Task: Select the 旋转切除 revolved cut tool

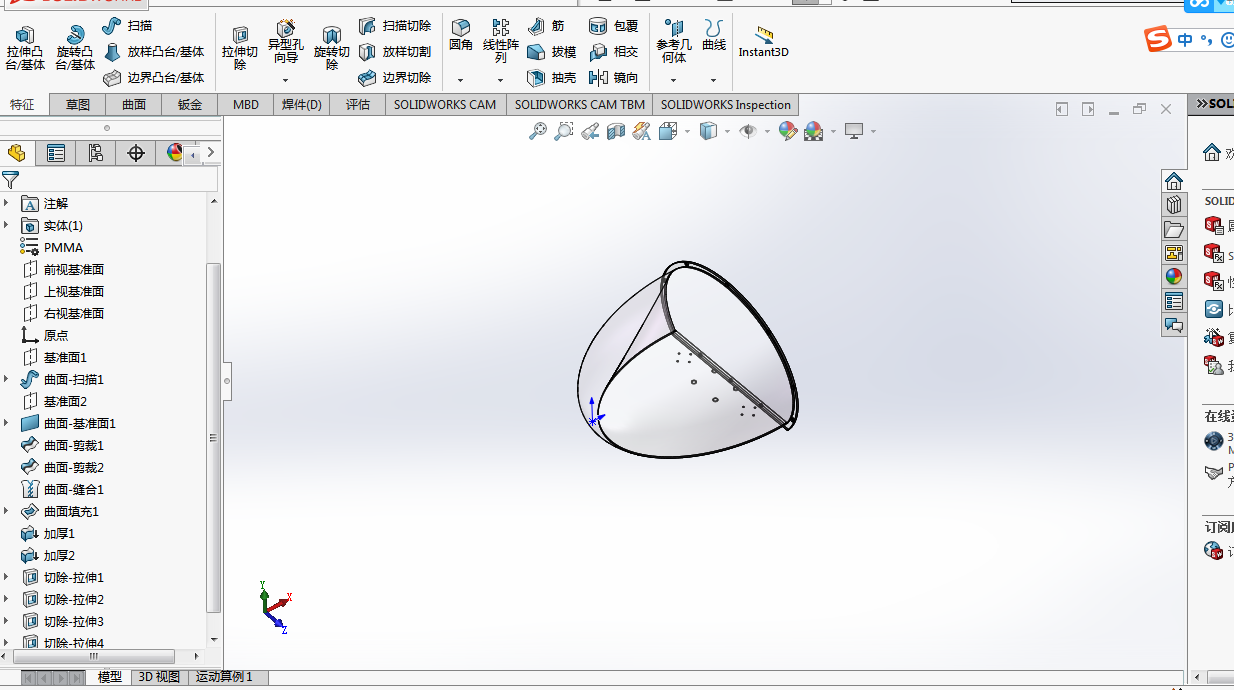Action: click(332, 48)
